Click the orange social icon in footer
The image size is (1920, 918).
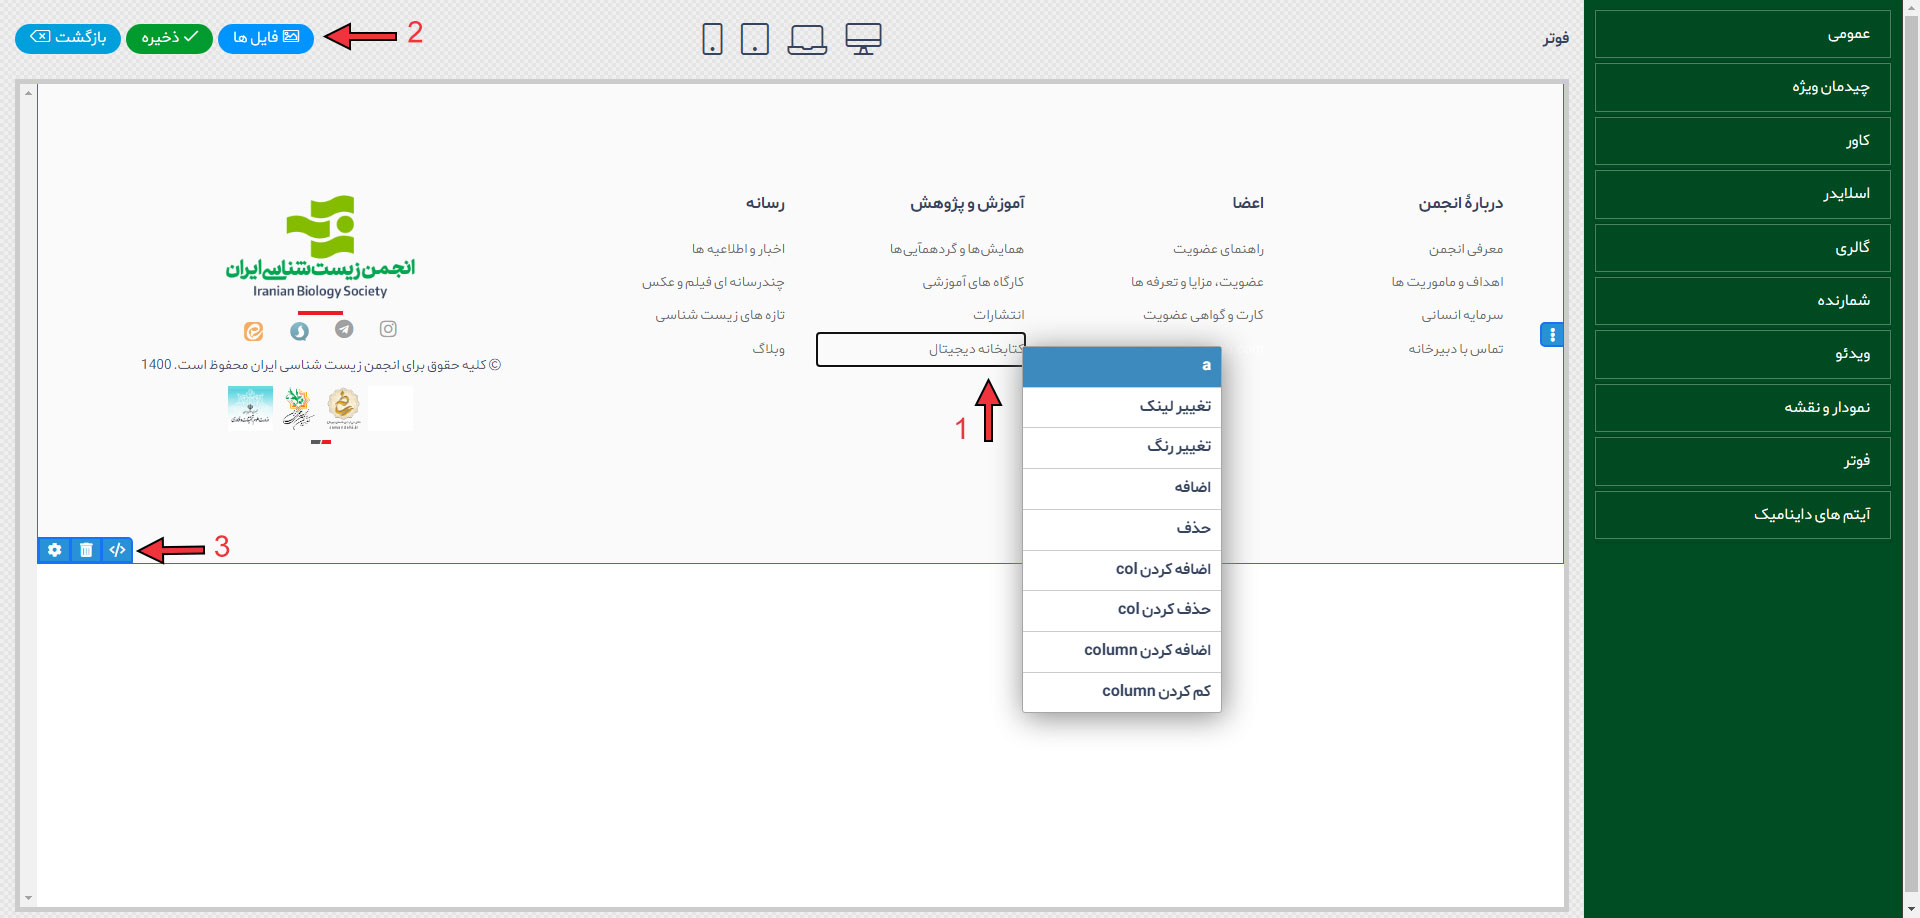click(254, 331)
